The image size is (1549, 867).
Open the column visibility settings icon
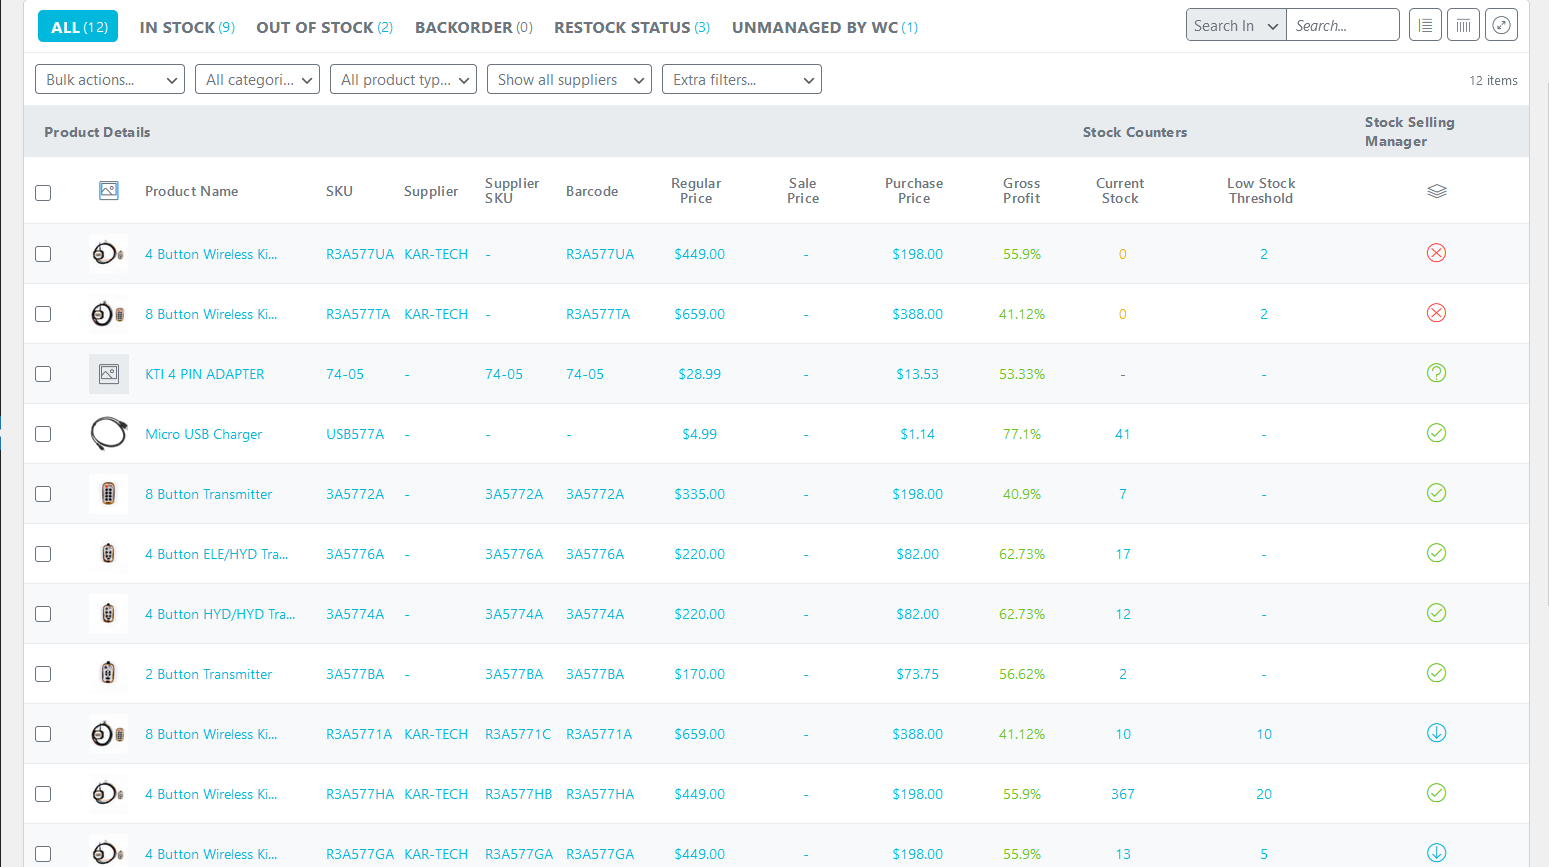tap(1463, 25)
